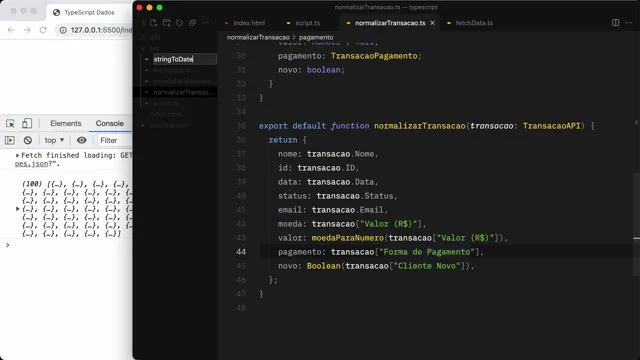Open the oes.json link in console

pyautogui.click(x=31, y=164)
